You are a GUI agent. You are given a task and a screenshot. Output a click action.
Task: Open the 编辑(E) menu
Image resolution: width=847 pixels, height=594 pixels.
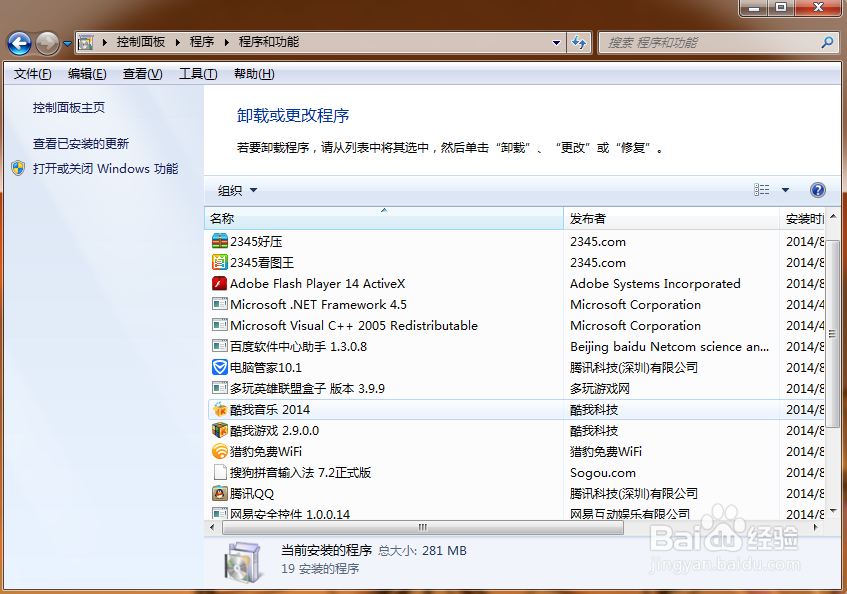tap(87, 74)
